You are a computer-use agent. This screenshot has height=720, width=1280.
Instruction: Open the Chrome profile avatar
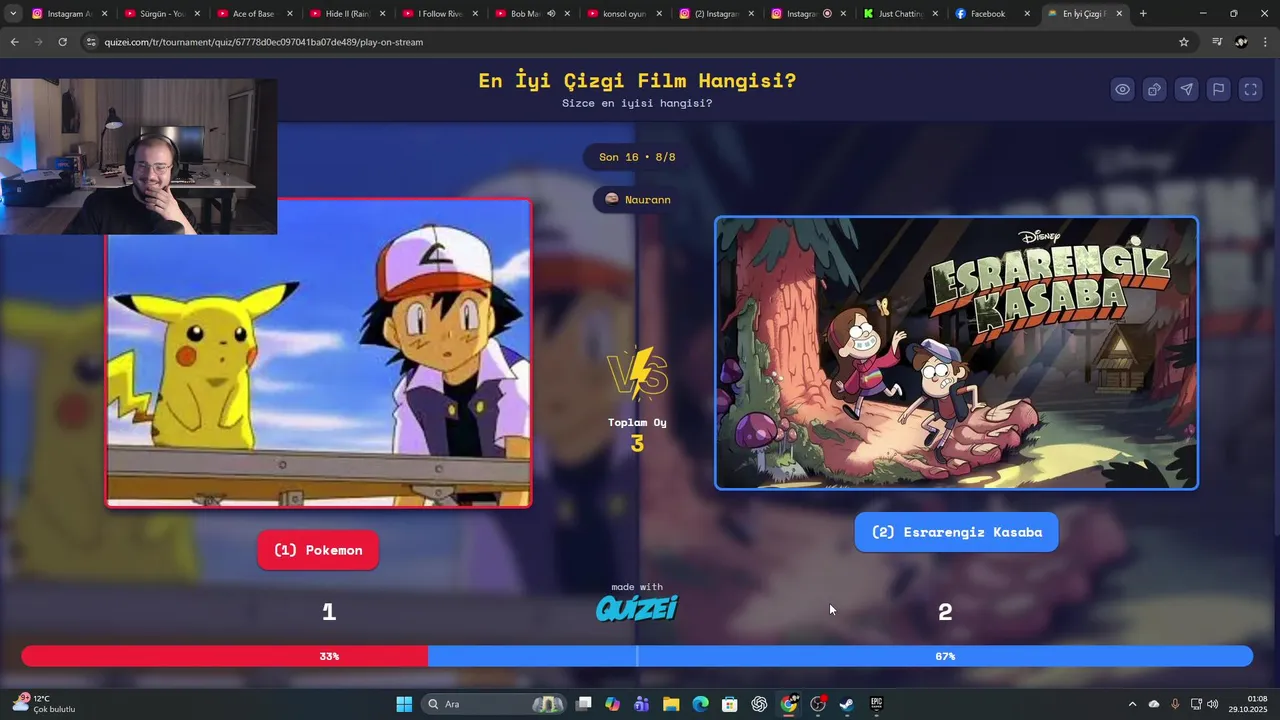[1241, 42]
